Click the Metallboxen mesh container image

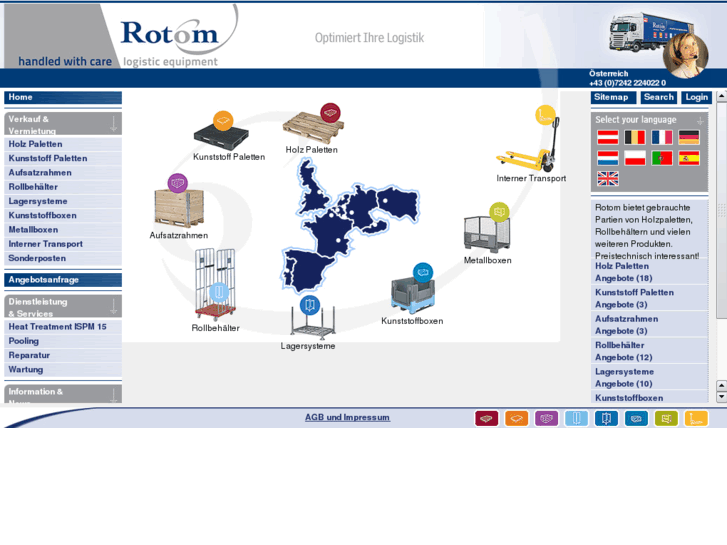(487, 234)
